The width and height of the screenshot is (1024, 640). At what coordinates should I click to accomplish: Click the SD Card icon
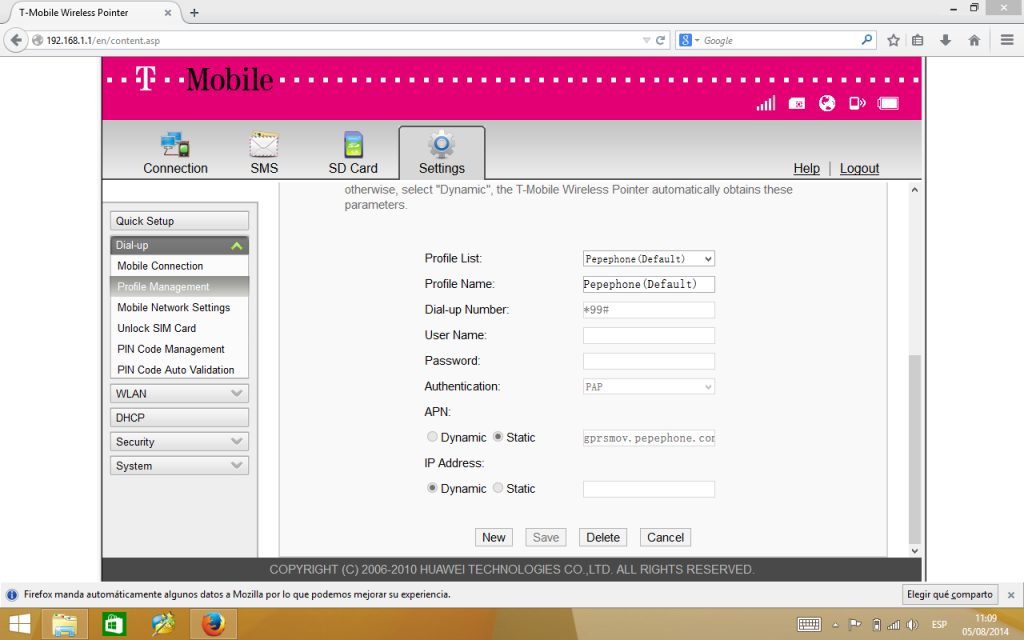click(352, 145)
